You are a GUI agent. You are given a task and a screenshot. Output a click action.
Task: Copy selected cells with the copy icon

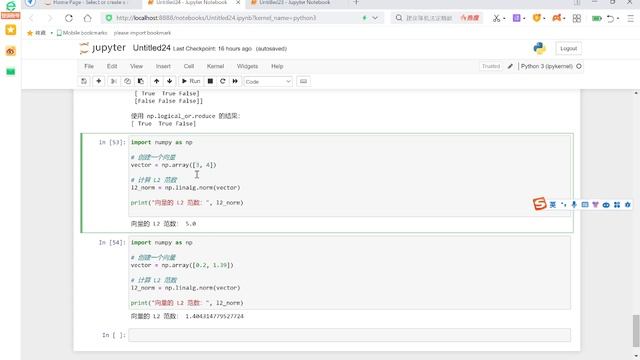127,81
